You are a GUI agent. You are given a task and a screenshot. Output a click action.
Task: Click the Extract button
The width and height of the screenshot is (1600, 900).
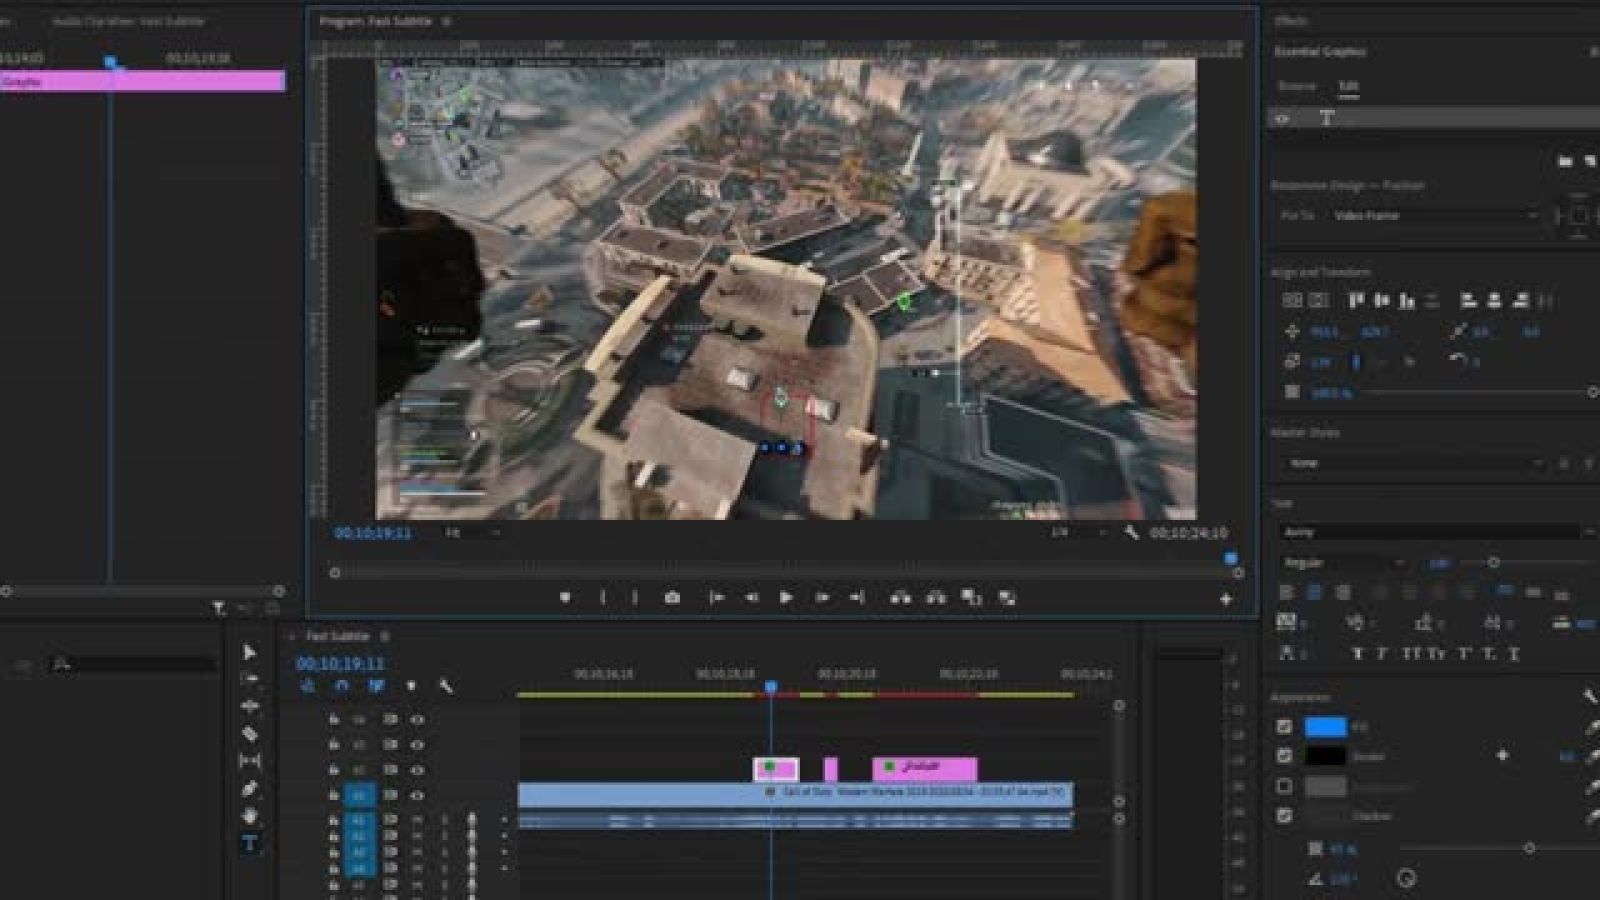(936, 598)
